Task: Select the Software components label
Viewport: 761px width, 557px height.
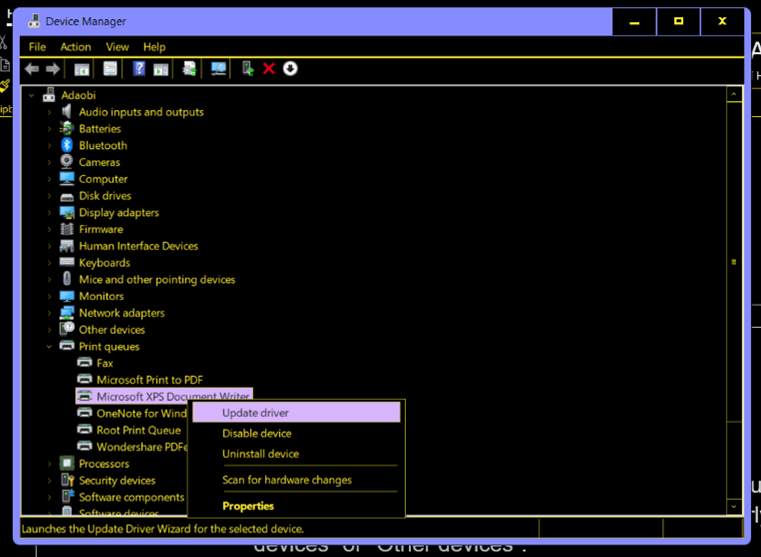Action: (132, 497)
